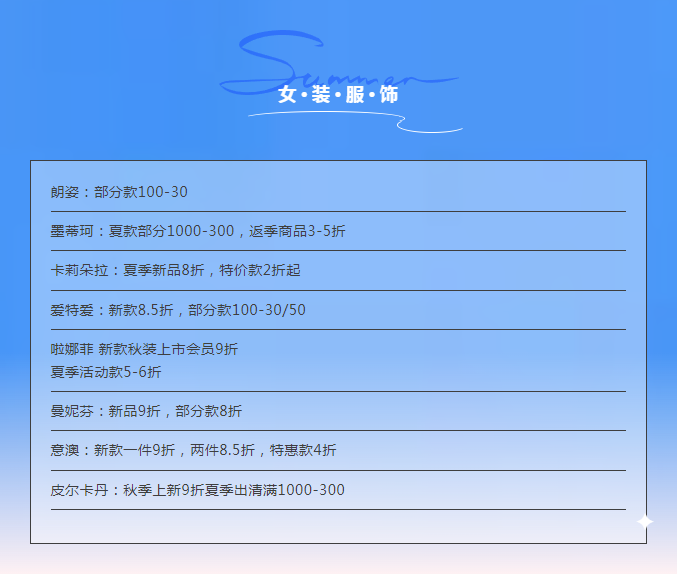677x574 pixels.
Task: Click the 墨蒂珂：夏款部分1000-300 promotion line
Action: (198, 231)
